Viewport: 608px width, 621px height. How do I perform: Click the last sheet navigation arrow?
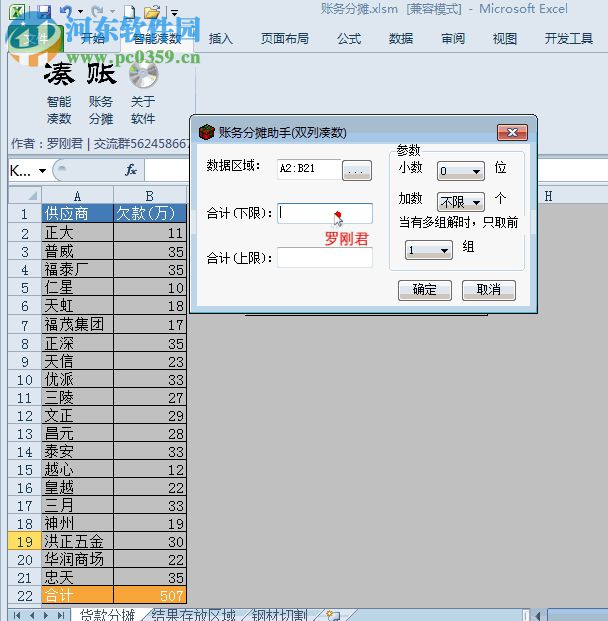click(61, 615)
